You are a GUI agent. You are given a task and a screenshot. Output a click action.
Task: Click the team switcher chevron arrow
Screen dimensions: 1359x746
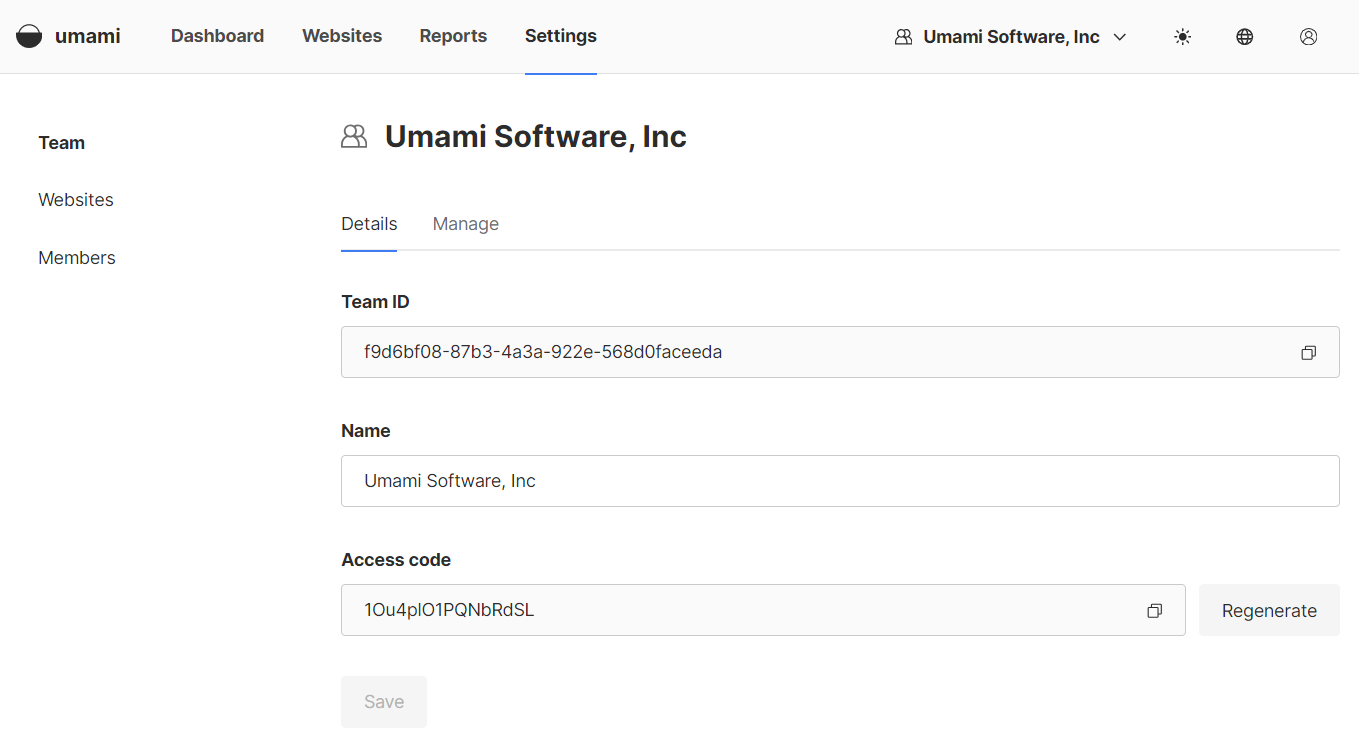pyautogui.click(x=1120, y=37)
